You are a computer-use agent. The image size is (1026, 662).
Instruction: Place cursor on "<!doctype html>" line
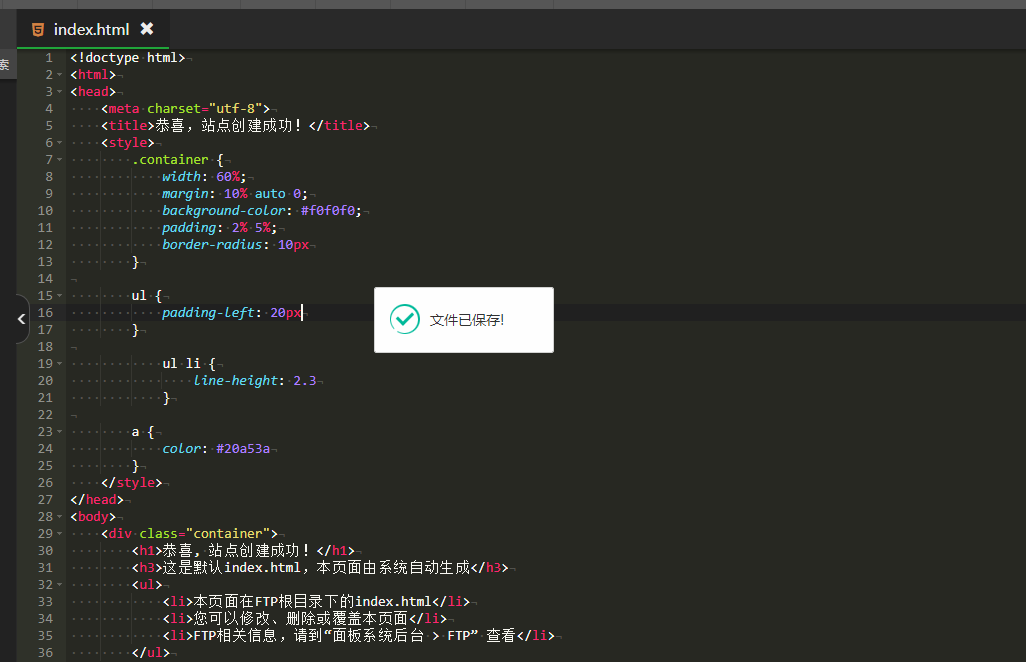[x=128, y=58]
